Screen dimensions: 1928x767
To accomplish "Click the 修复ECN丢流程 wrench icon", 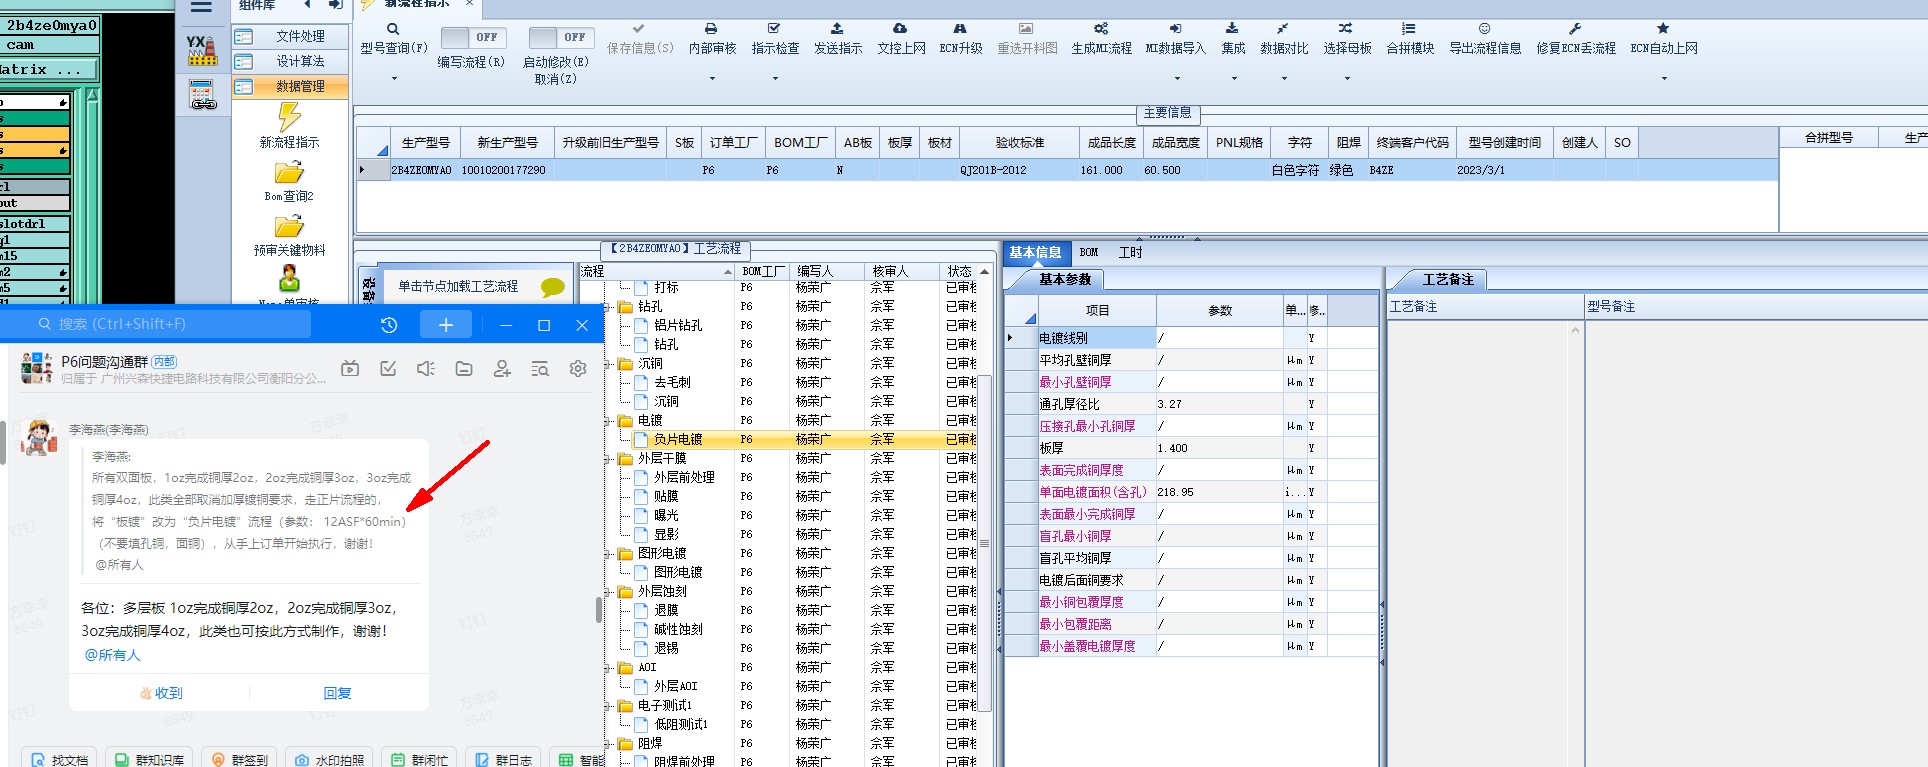I will 1575,29.
